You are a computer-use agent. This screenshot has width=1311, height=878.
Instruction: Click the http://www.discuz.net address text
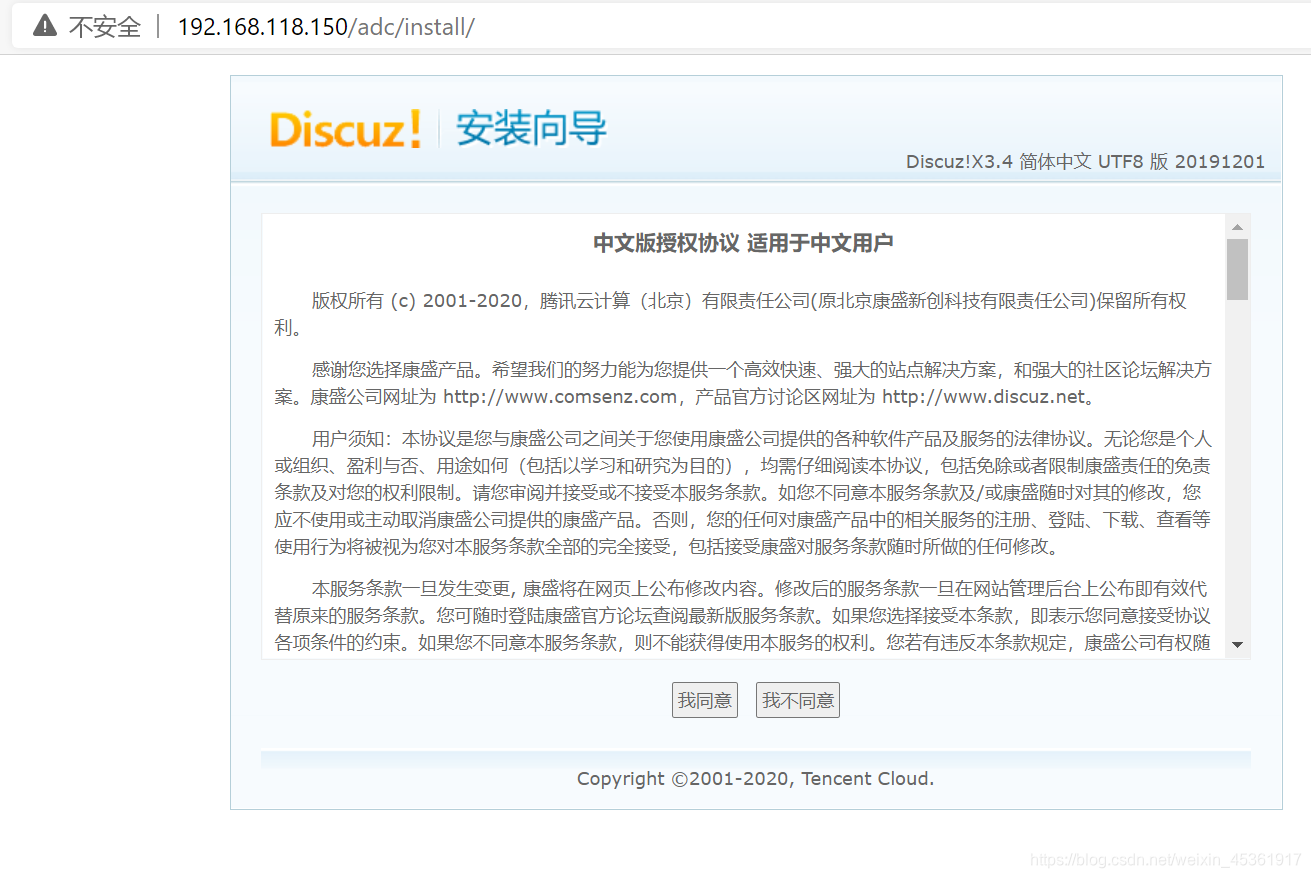click(x=983, y=397)
